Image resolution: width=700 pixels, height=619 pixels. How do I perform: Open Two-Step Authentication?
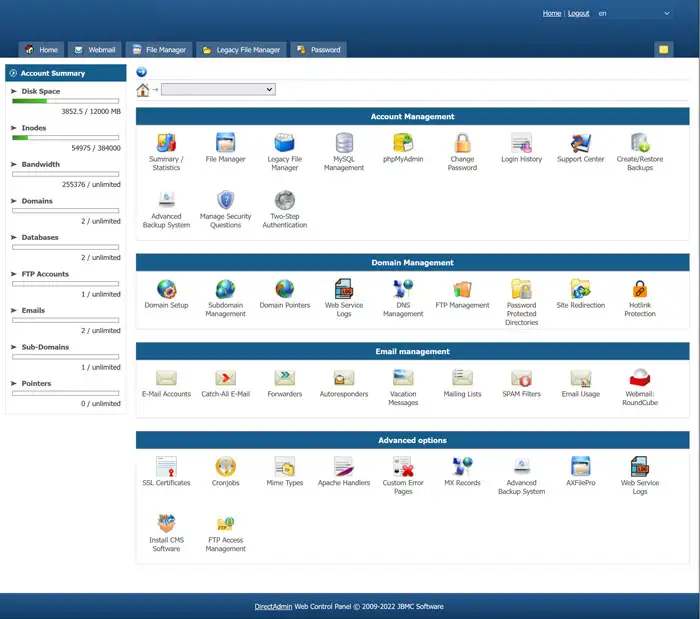coord(284,209)
